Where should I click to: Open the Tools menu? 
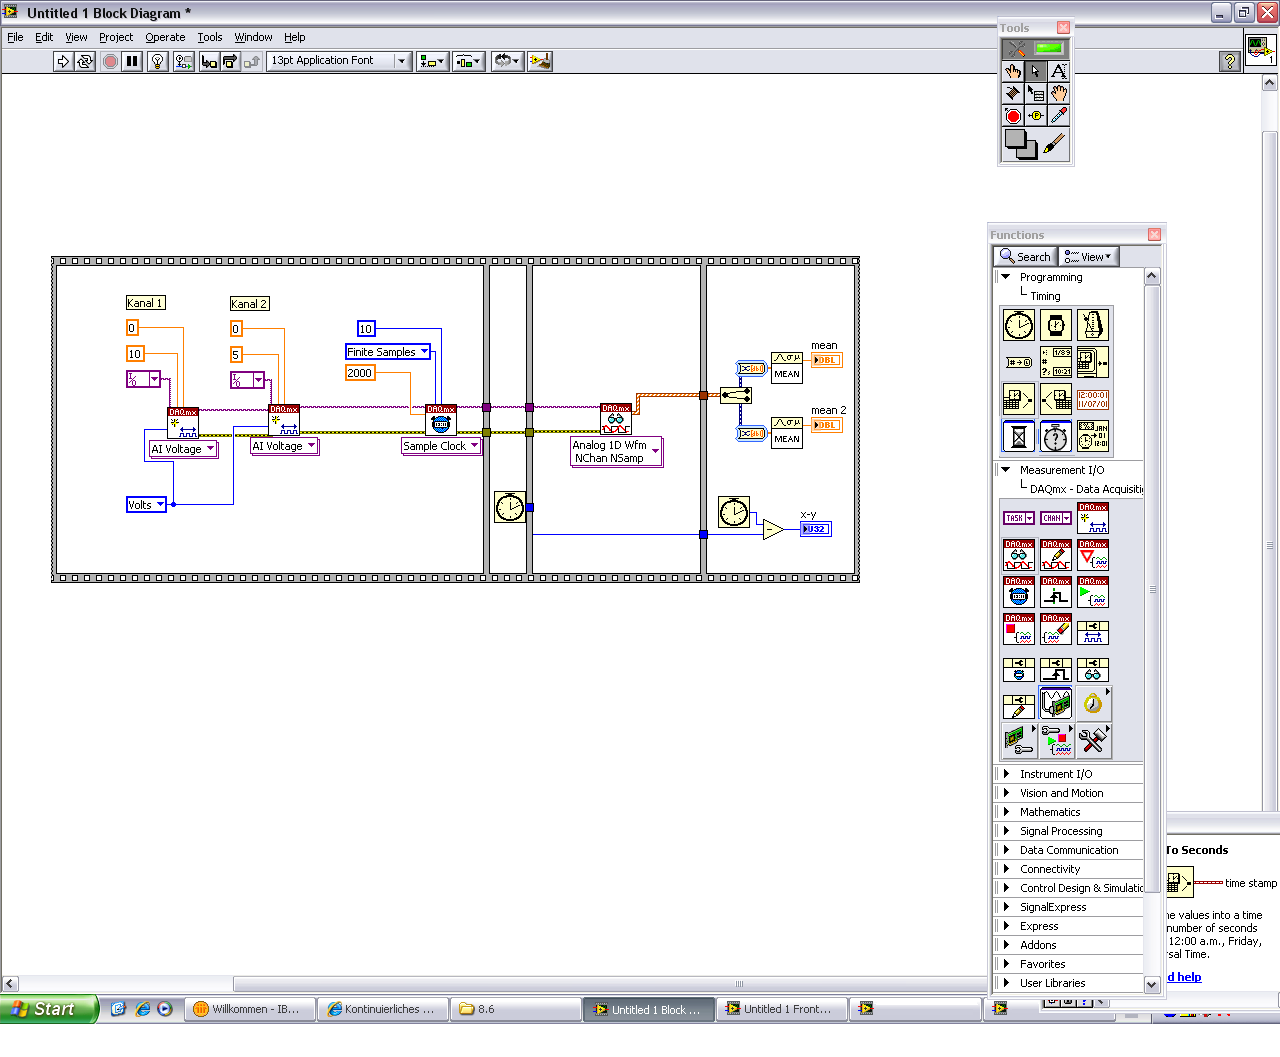point(210,37)
